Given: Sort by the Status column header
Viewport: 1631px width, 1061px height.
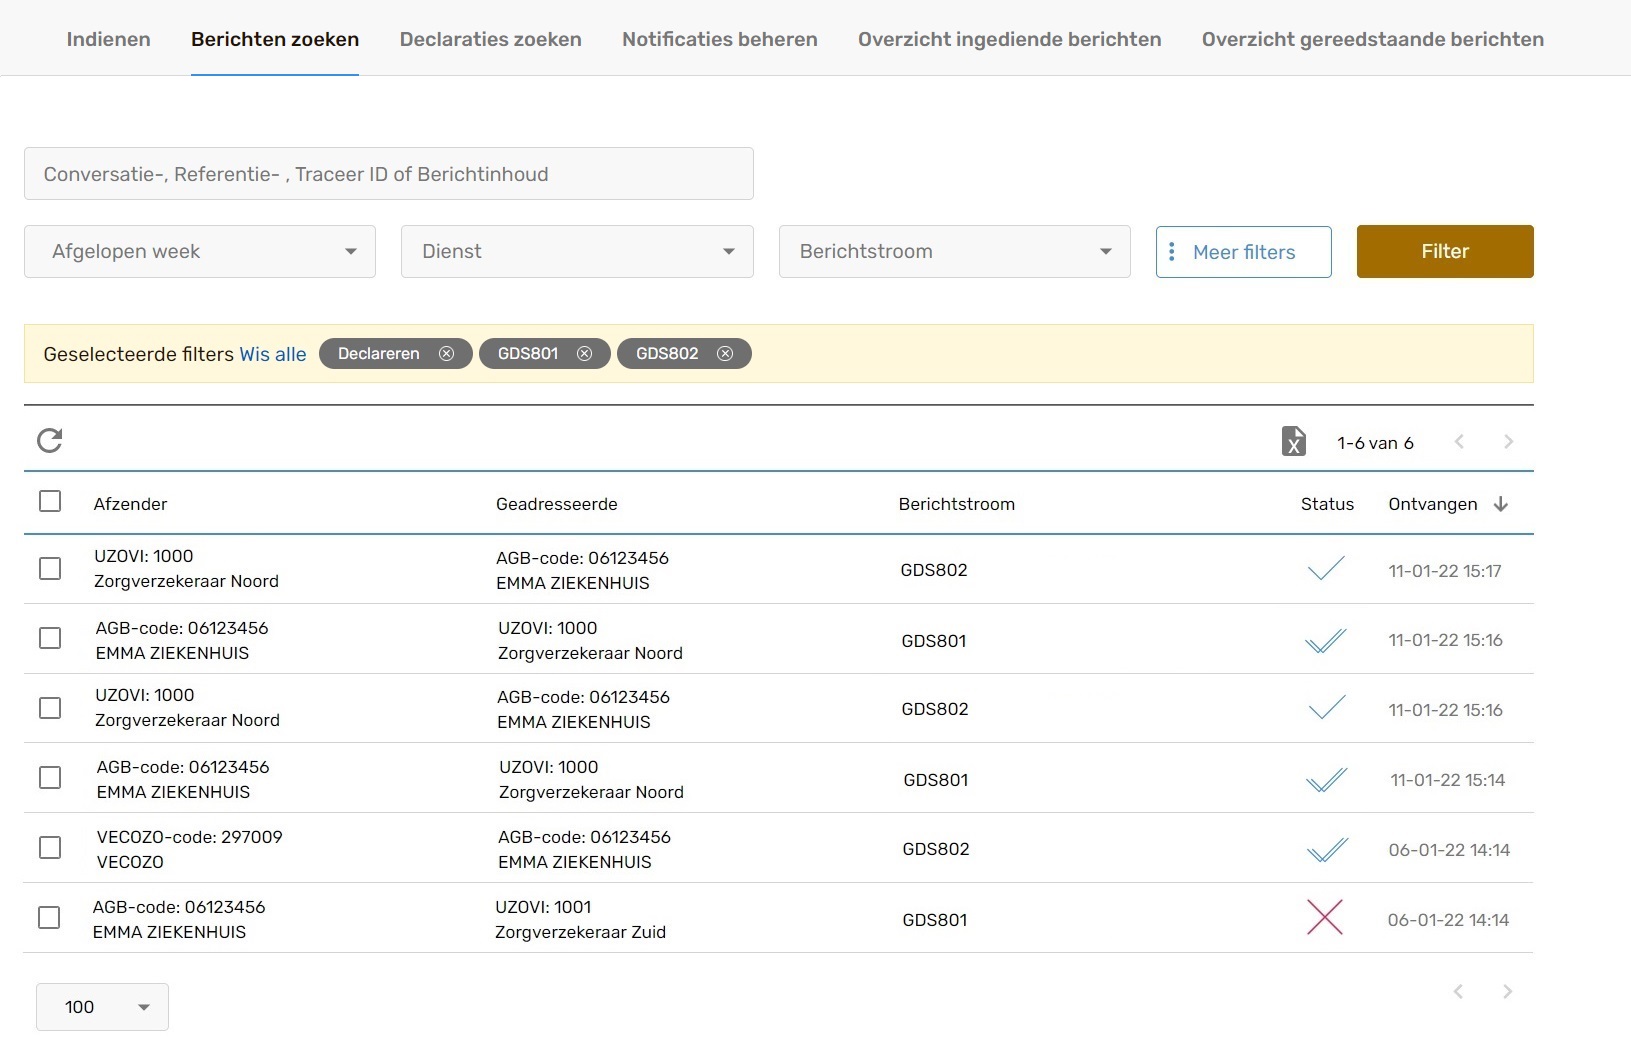Looking at the screenshot, I should tap(1327, 504).
